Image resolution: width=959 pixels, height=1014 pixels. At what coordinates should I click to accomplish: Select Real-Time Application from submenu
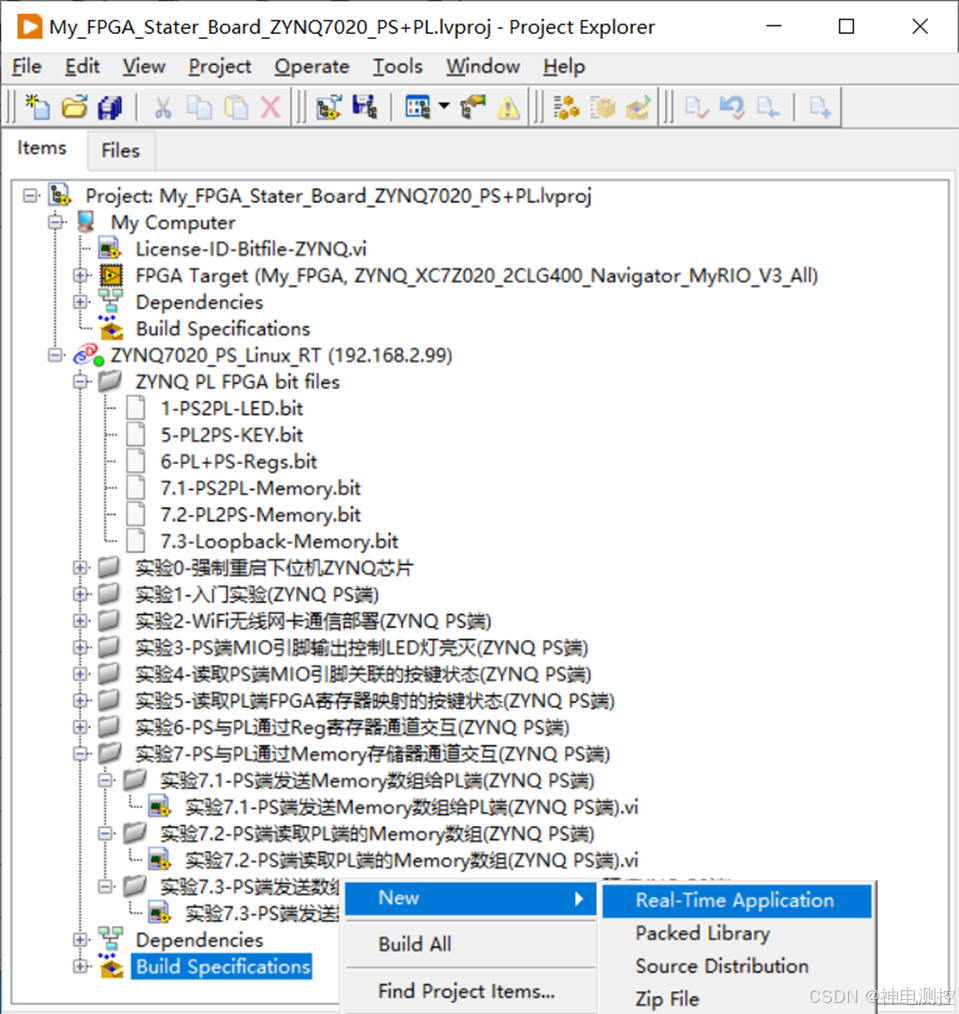pyautogui.click(x=737, y=900)
